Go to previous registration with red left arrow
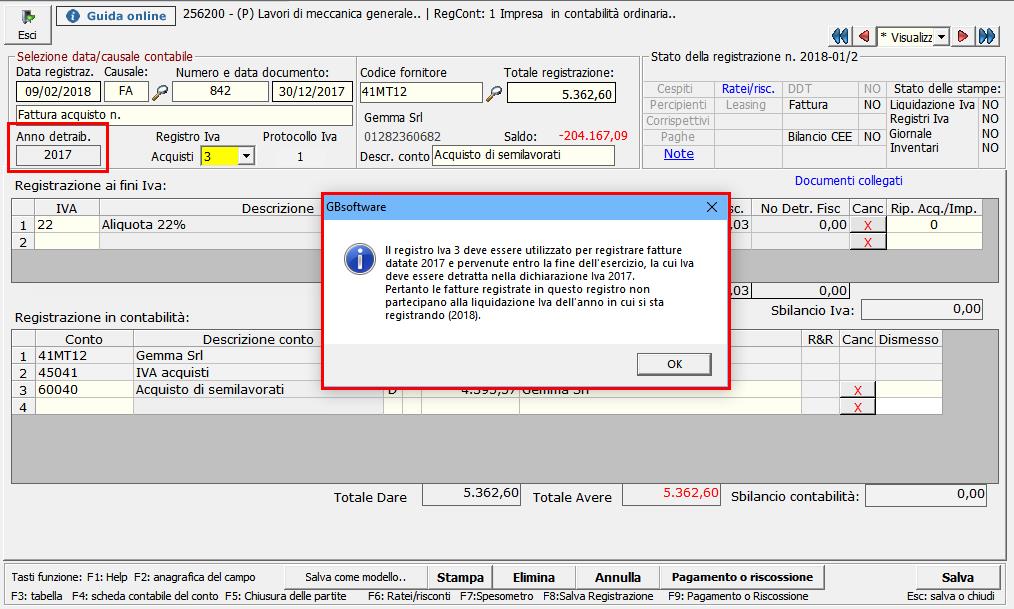The height and width of the screenshot is (609, 1014). (x=864, y=35)
